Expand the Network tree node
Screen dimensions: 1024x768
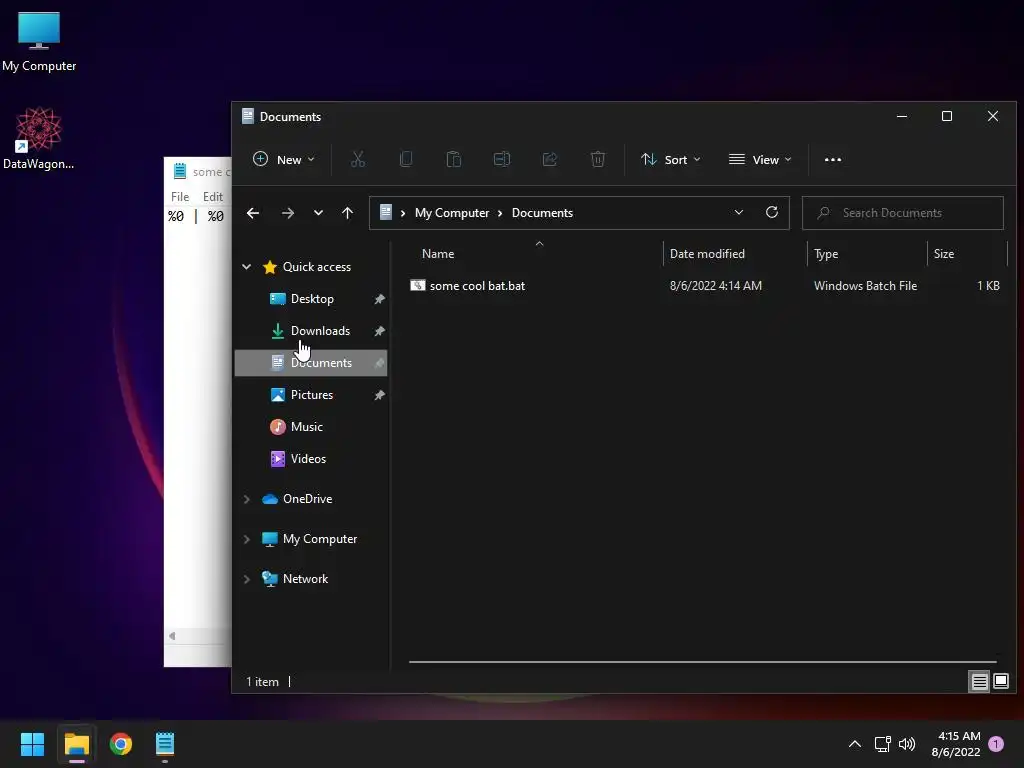[246, 579]
